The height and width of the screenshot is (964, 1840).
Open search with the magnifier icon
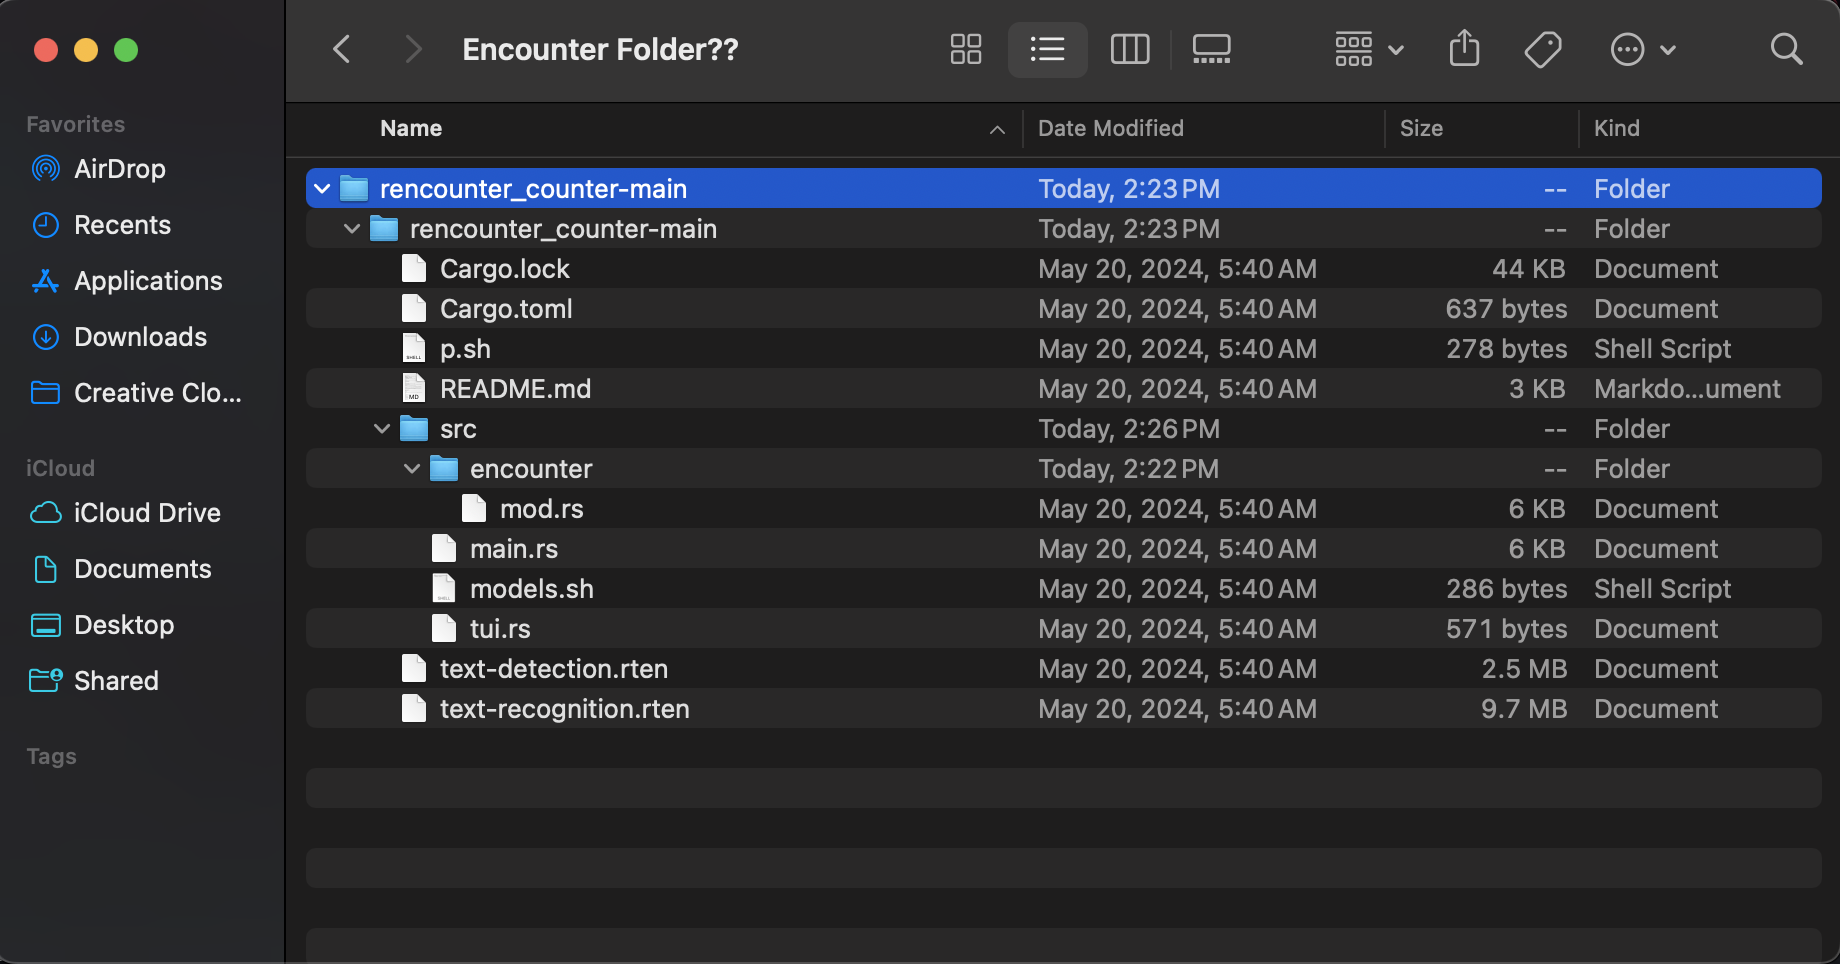[1786, 49]
